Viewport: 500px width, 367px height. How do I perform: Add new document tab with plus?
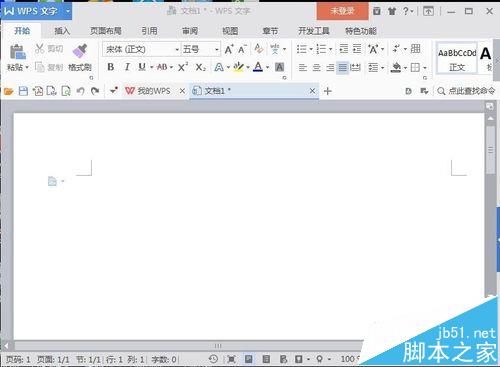[x=327, y=91]
